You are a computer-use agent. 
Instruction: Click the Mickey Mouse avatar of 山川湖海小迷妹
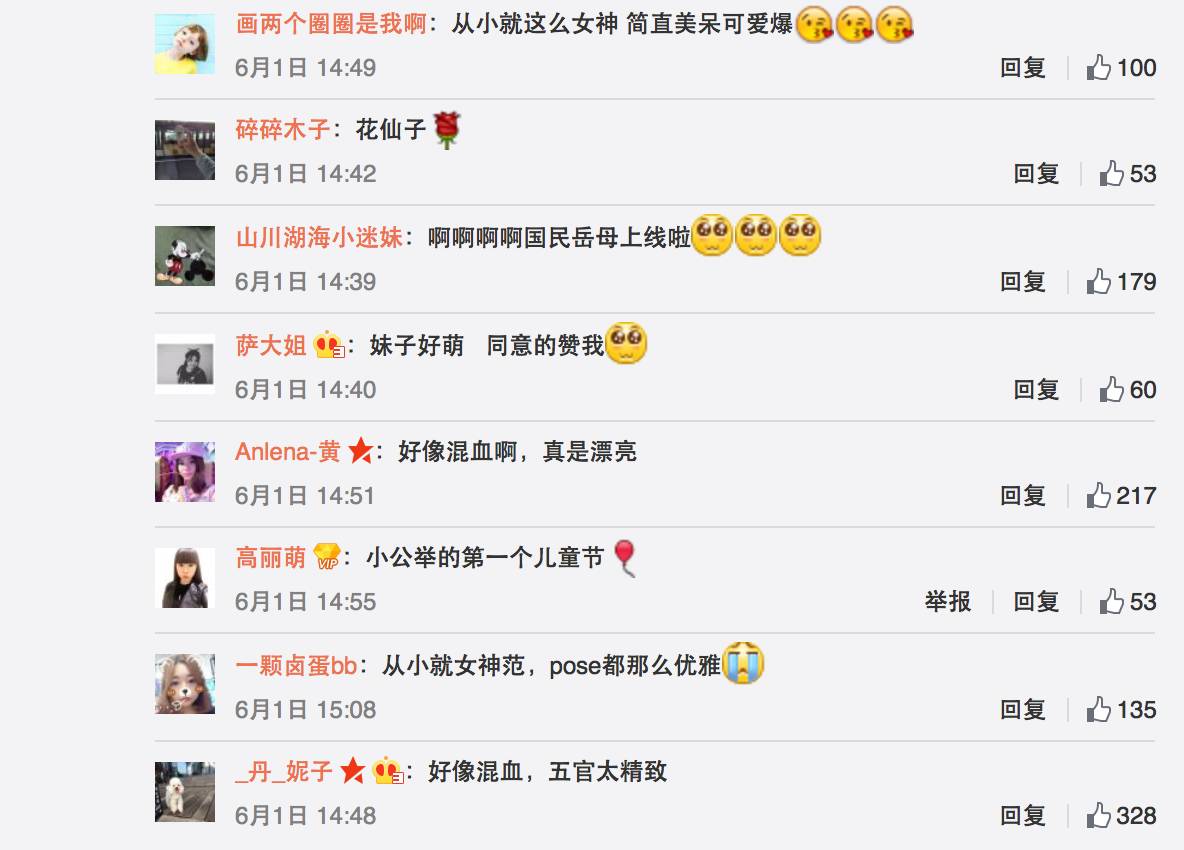[185, 256]
